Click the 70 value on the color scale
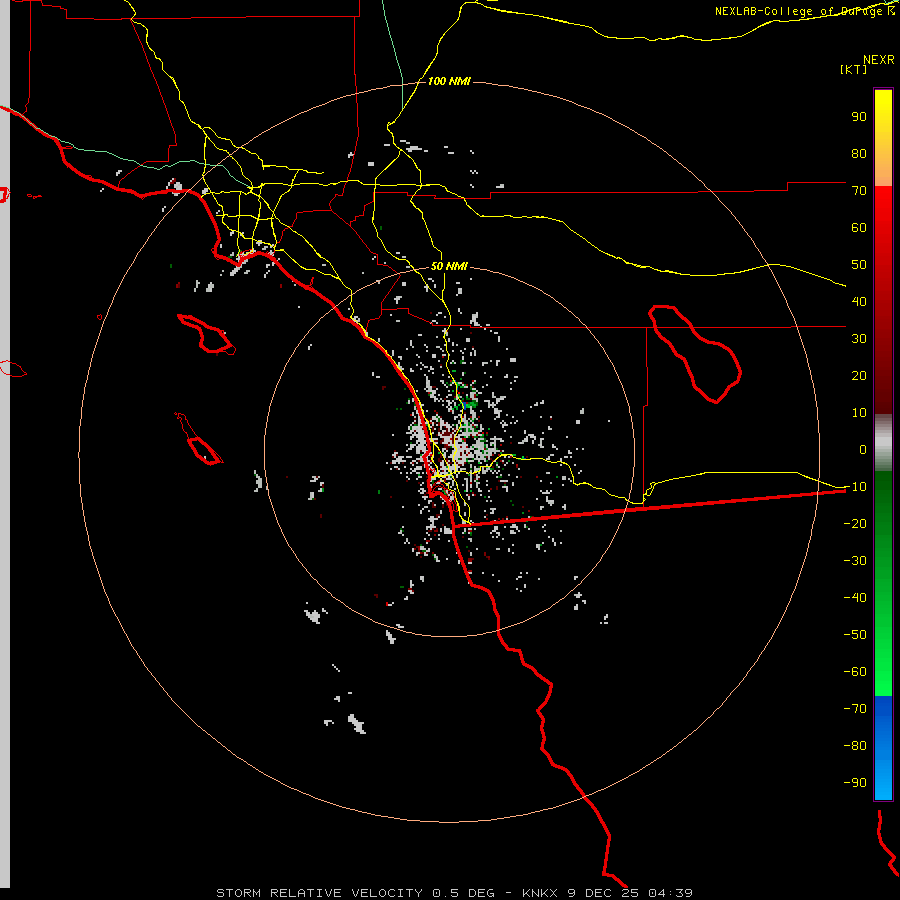The height and width of the screenshot is (900, 900). click(859, 191)
